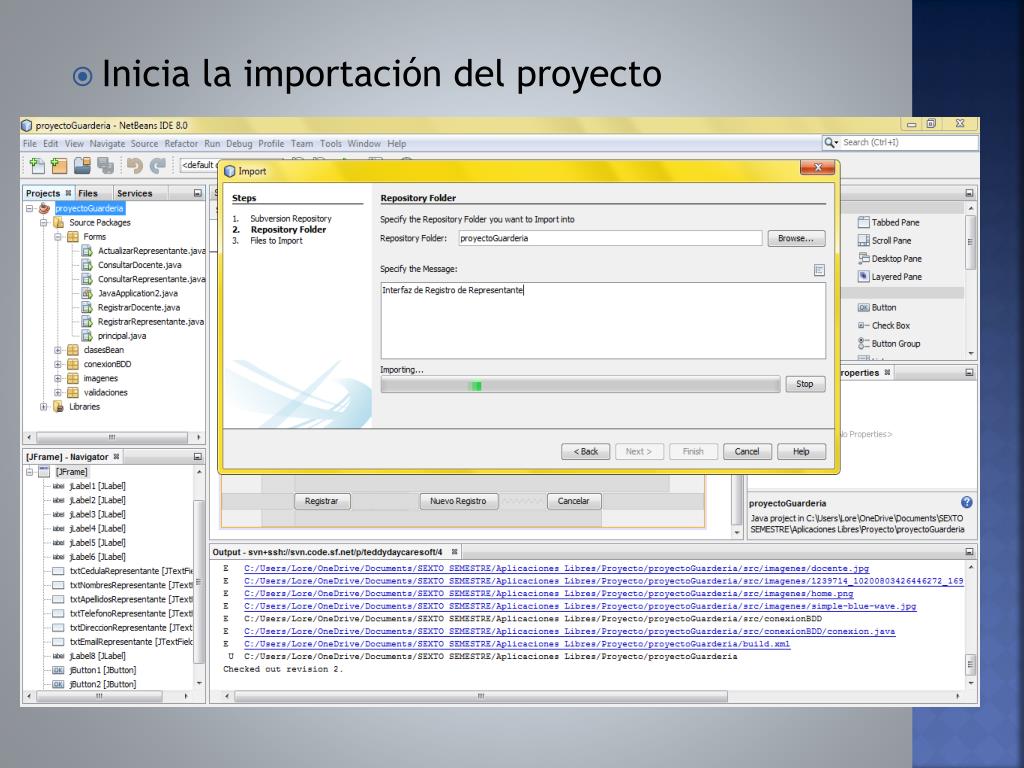Collapse the Forms package node
Viewport: 1024px width, 768px height.
57,236
